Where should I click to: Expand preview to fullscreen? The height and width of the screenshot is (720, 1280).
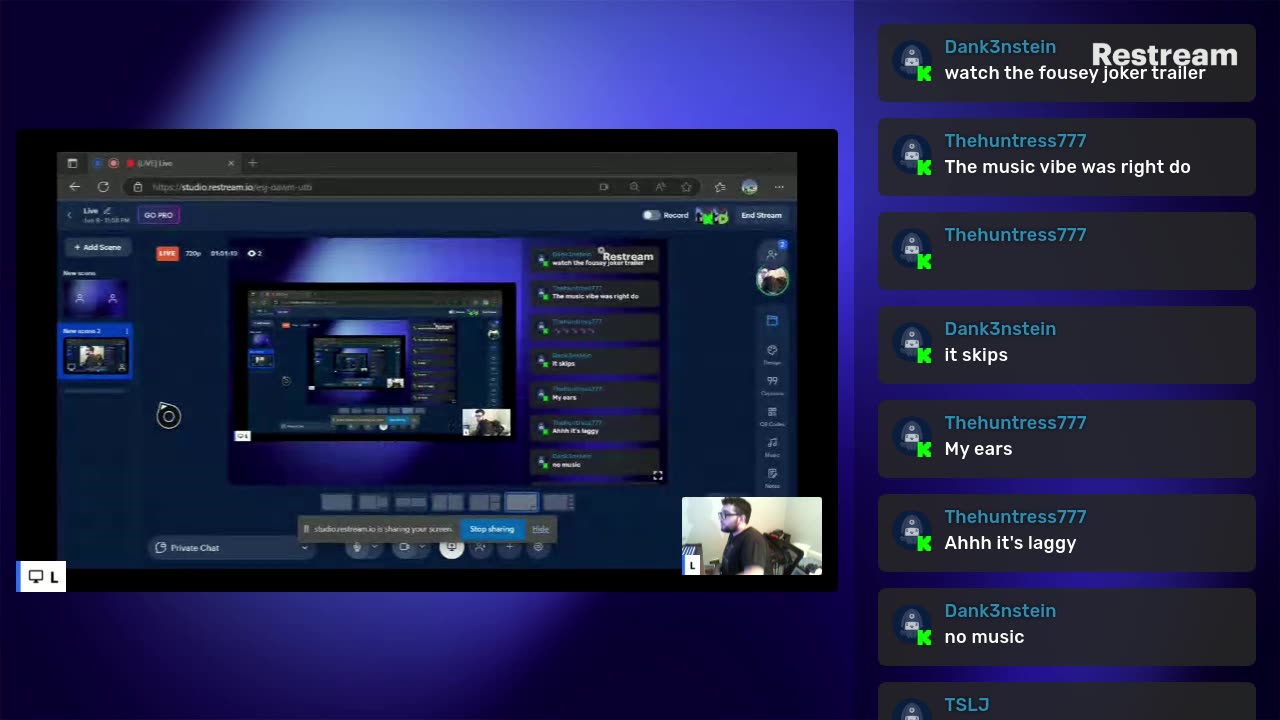[x=657, y=476]
